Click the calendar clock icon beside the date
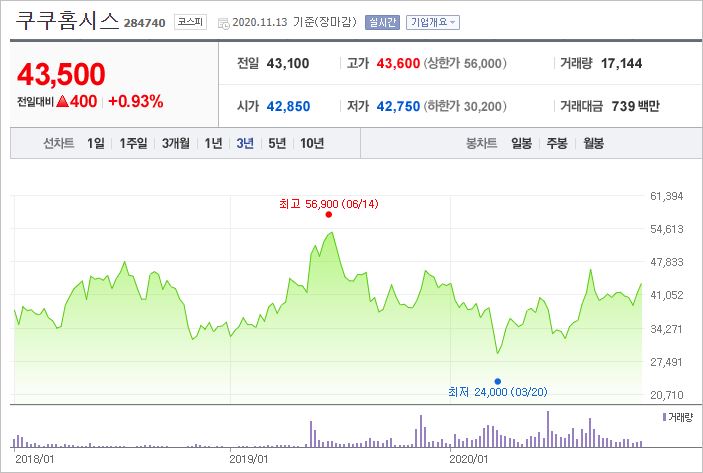The image size is (703, 473). point(223,23)
